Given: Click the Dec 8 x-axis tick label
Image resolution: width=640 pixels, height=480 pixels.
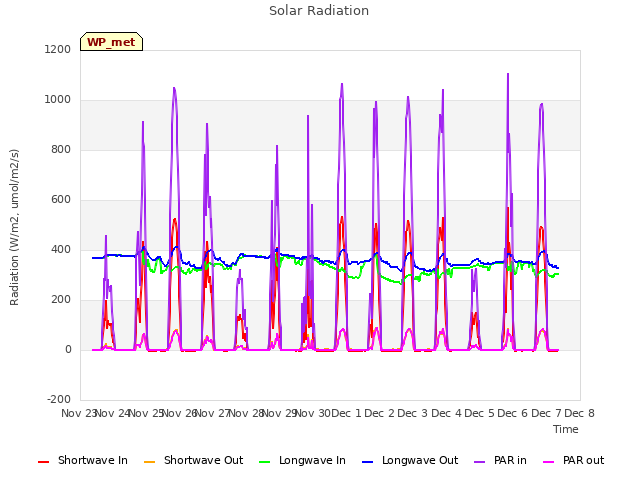Looking at the screenshot, I should tap(580, 413).
